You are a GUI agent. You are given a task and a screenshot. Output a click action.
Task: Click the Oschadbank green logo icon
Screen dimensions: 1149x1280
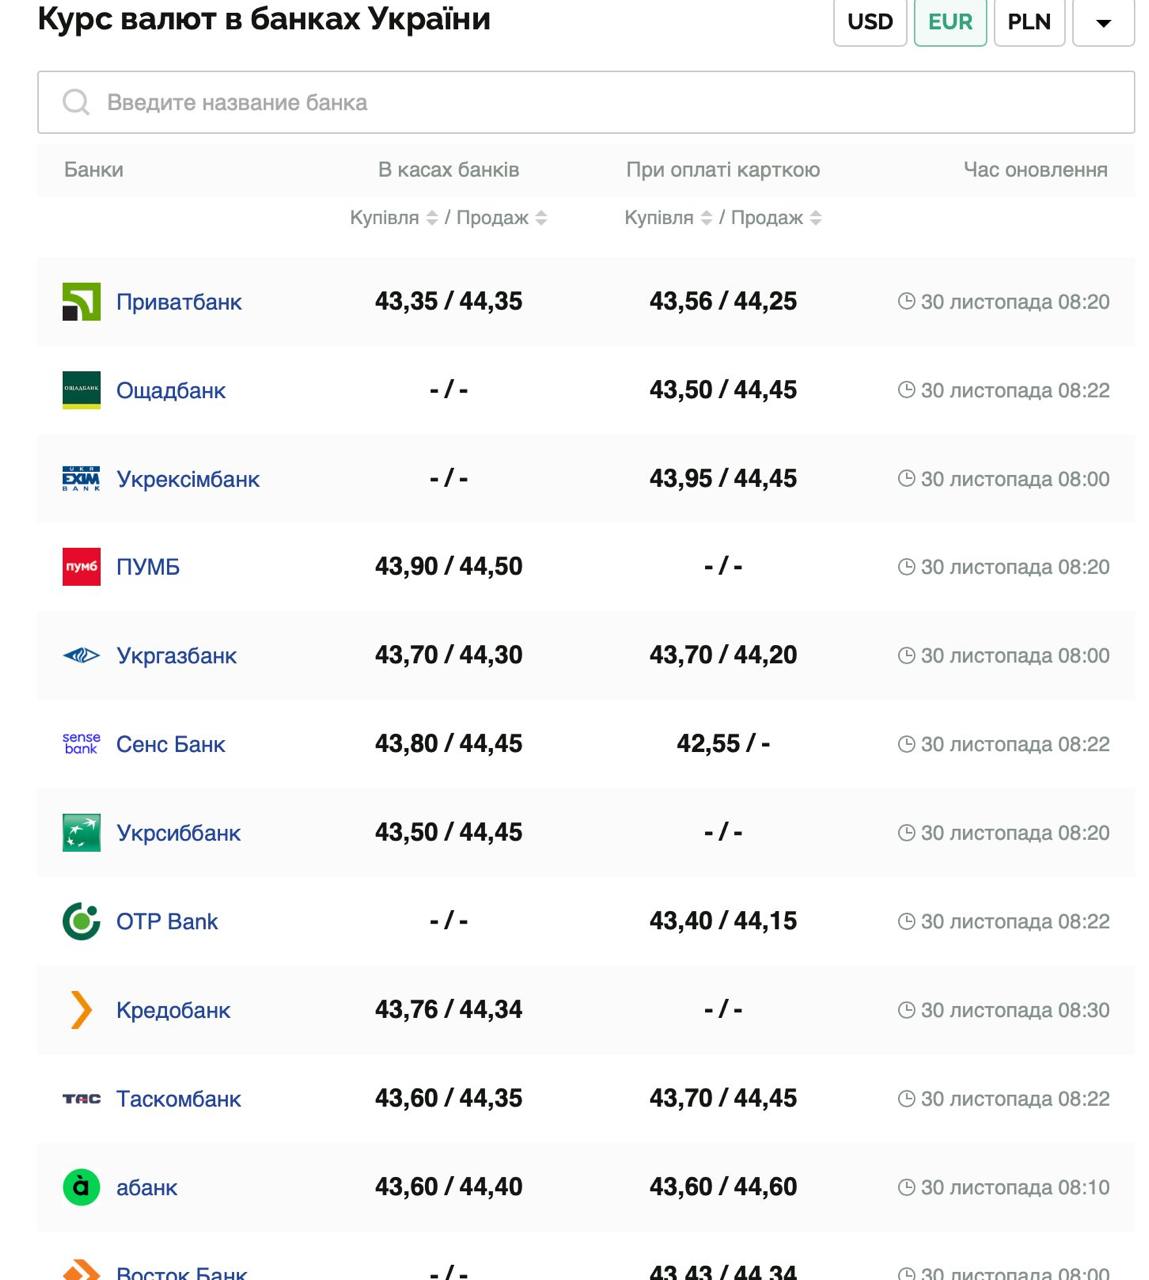(x=81, y=390)
